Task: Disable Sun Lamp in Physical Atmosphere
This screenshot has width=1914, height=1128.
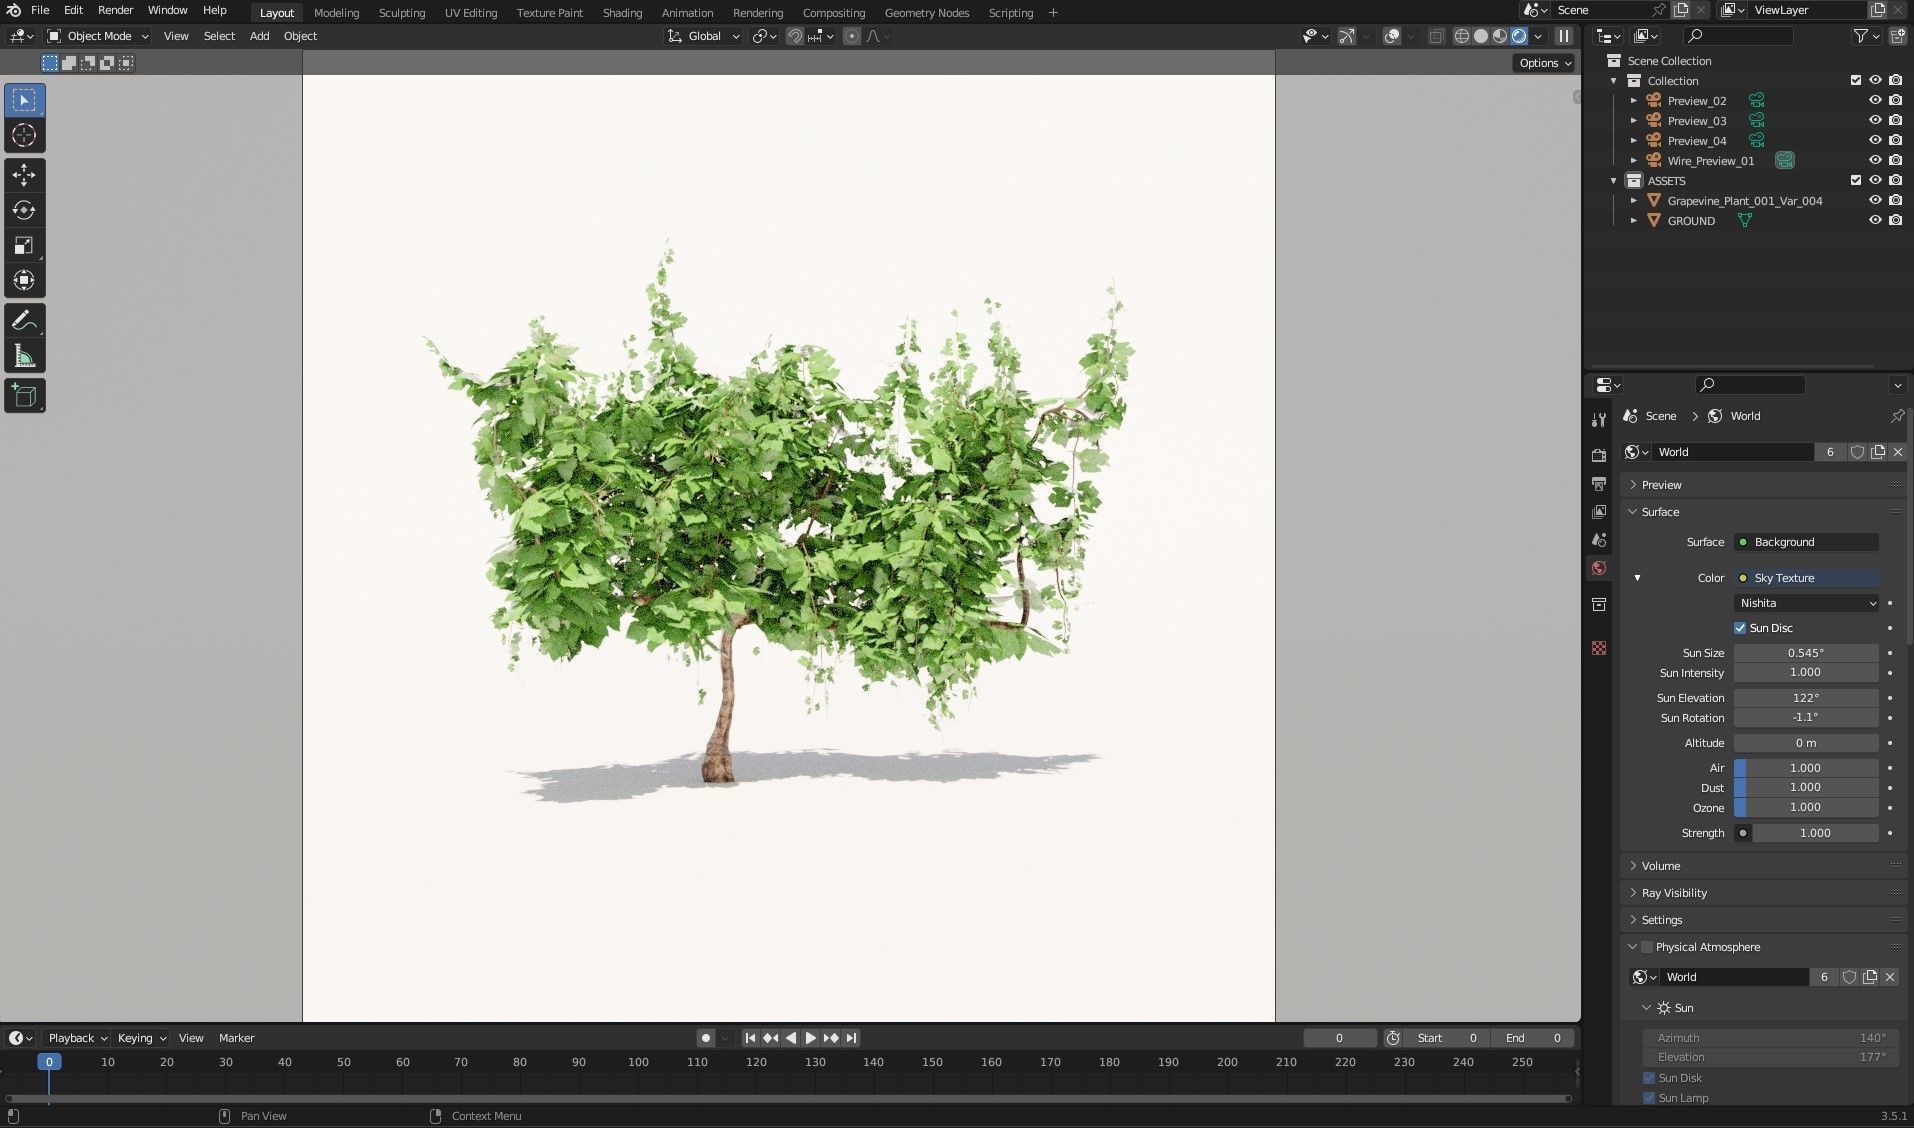Action: [1648, 1097]
